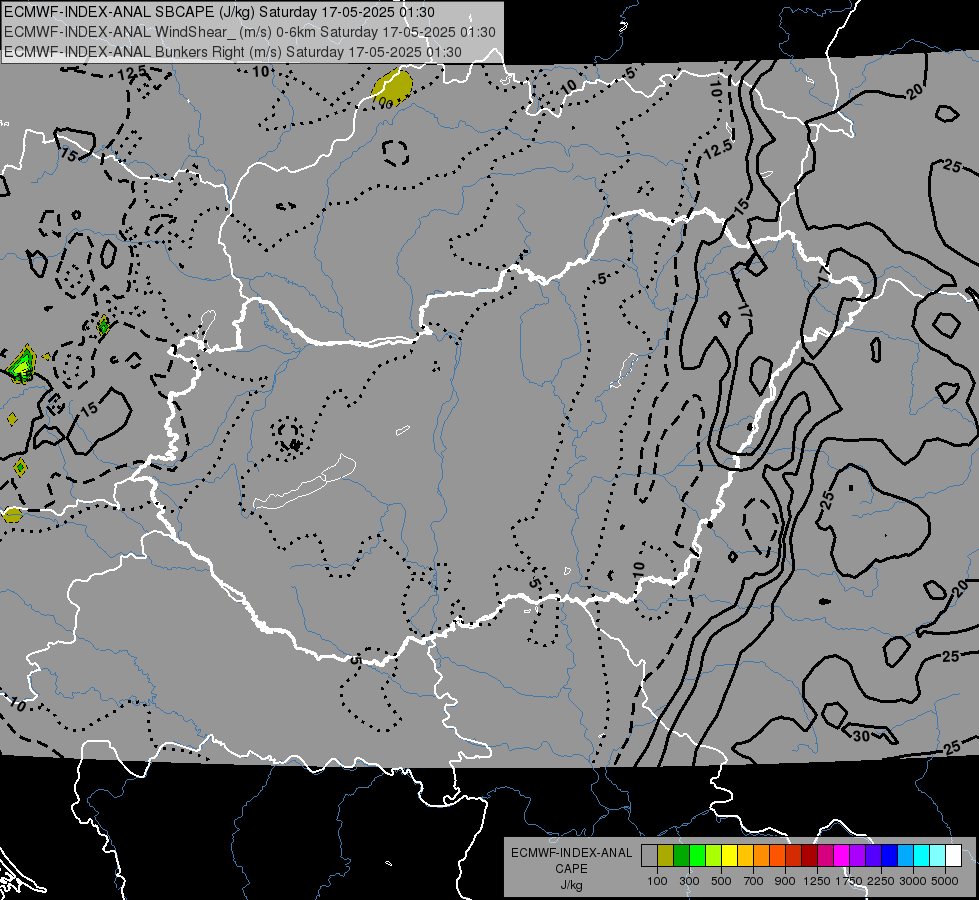
Task: Pick the pure yellow legend swatch
Action: click(x=729, y=856)
